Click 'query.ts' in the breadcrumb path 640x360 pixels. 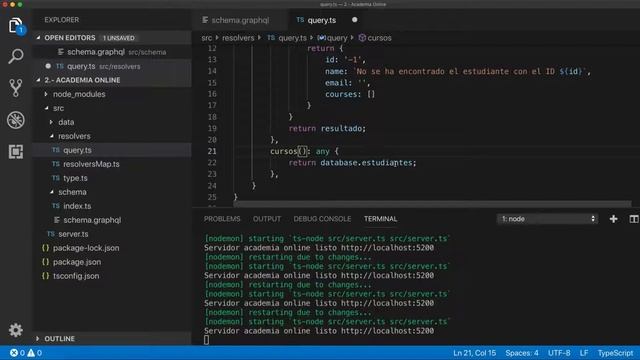pyautogui.click(x=292, y=38)
